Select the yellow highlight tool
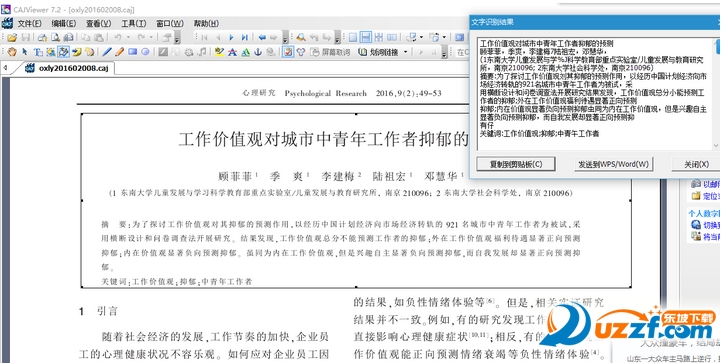Viewport: 723px width, 363px height. click(219, 52)
